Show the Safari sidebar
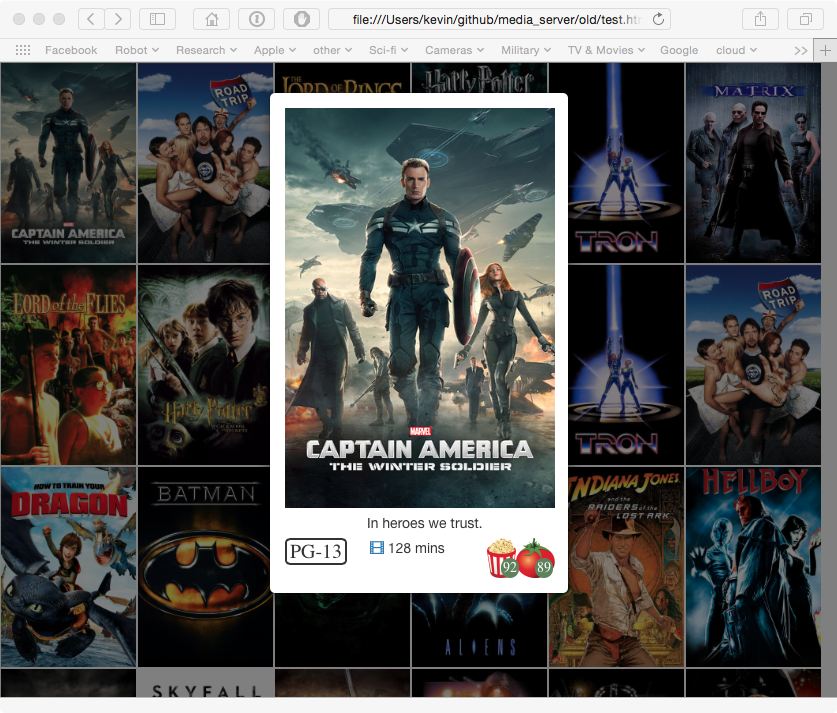 157,19
